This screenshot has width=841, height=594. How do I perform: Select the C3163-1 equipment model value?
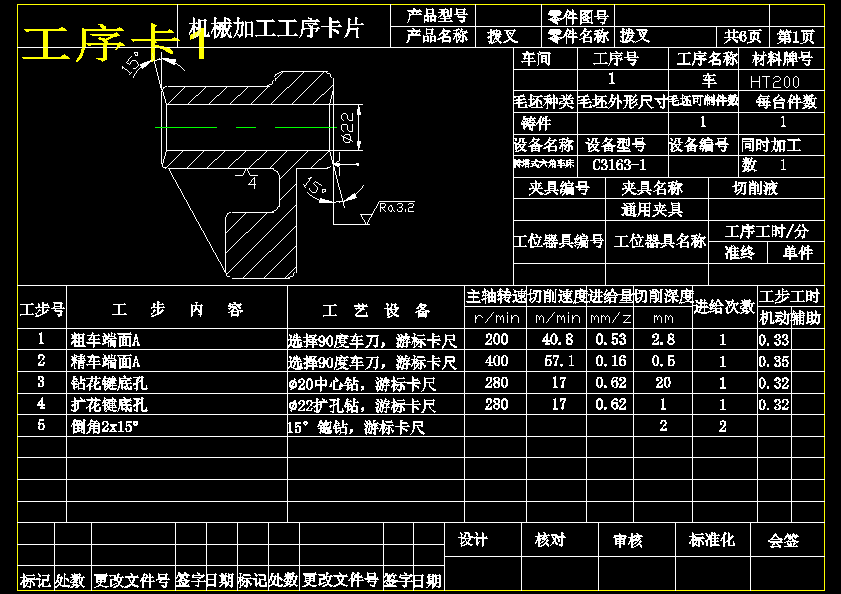click(x=619, y=165)
